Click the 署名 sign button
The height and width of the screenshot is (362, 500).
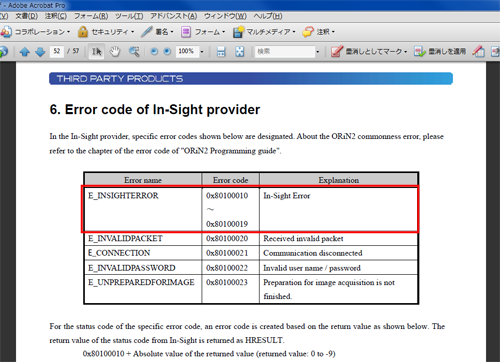pos(157,32)
